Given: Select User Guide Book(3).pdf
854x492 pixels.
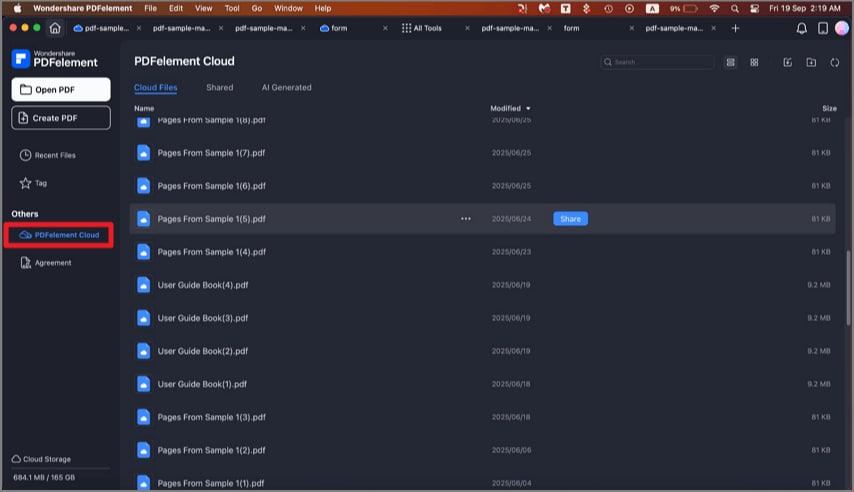Looking at the screenshot, I should click(x=482, y=318).
